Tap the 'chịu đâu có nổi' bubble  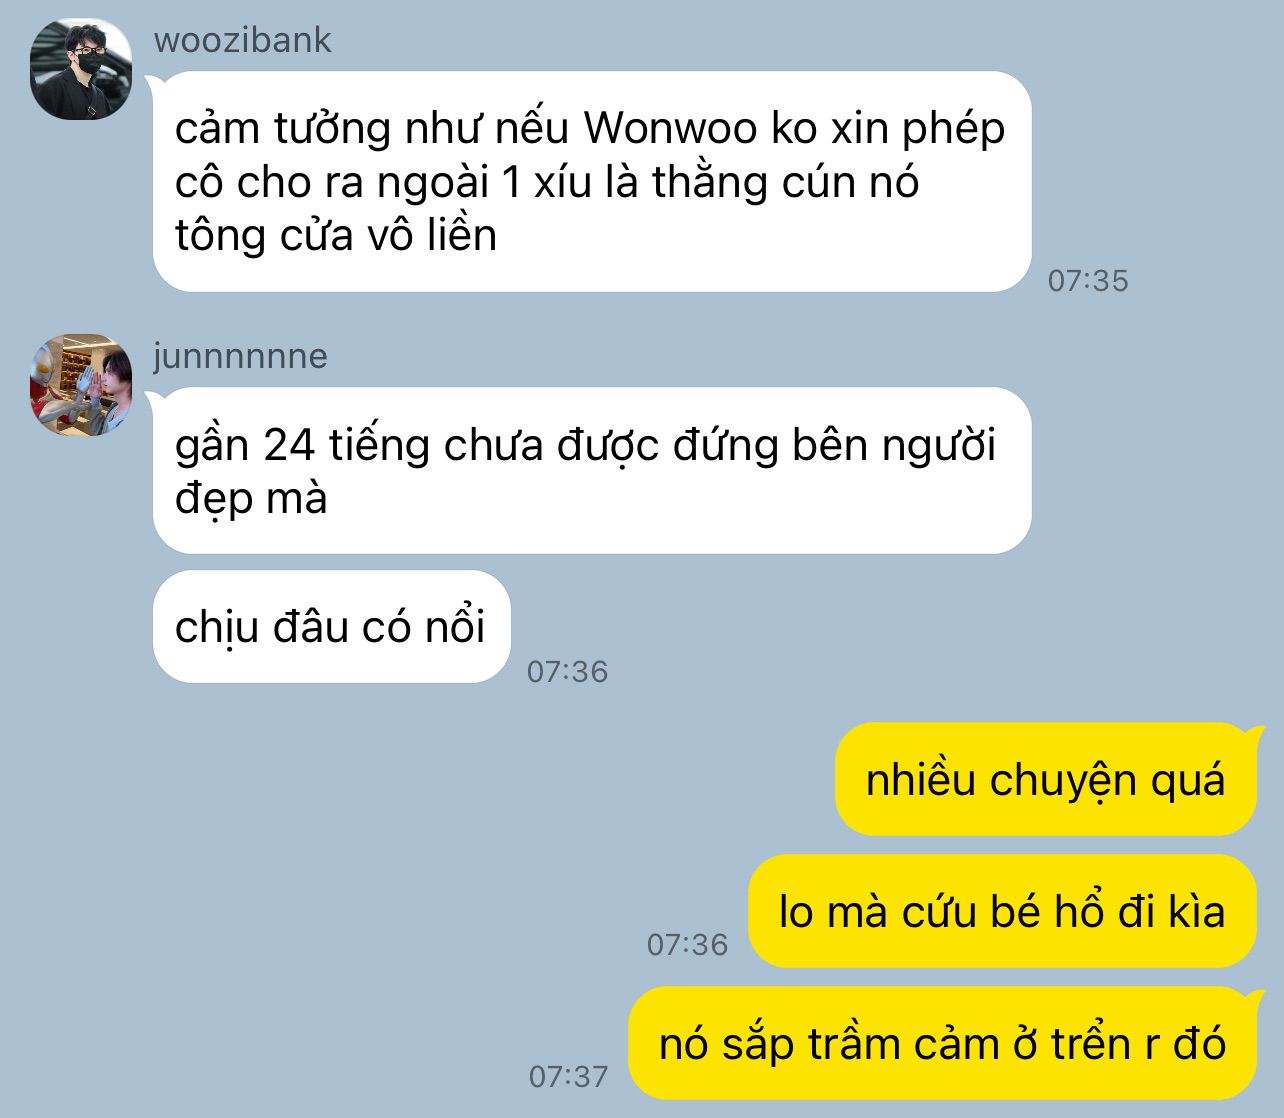(x=332, y=627)
